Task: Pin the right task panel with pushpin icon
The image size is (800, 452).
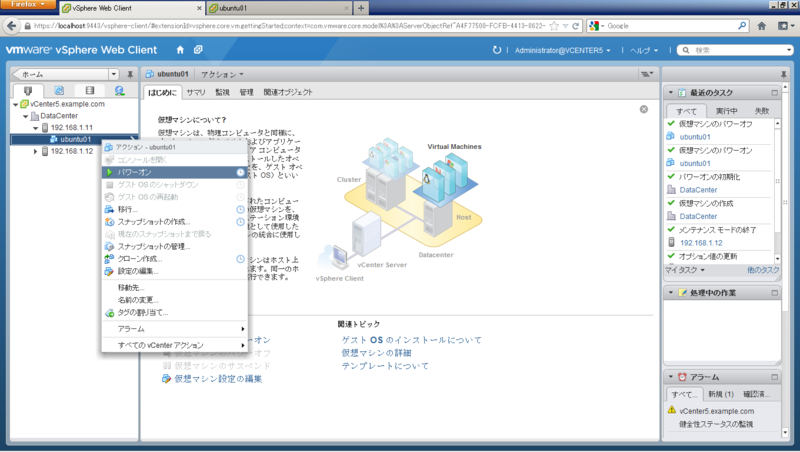Action: pyautogui.click(x=784, y=74)
